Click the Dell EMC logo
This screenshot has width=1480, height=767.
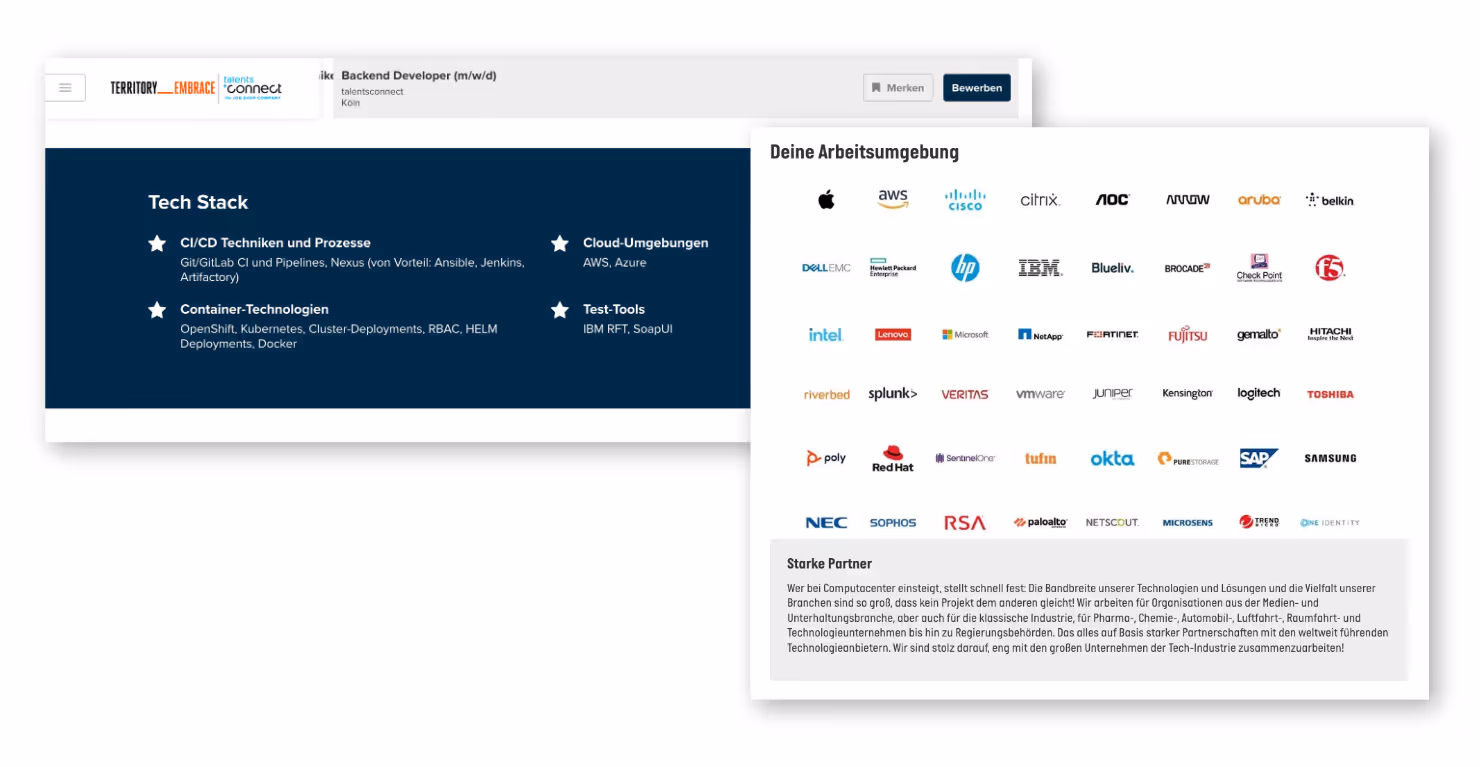pyautogui.click(x=826, y=268)
